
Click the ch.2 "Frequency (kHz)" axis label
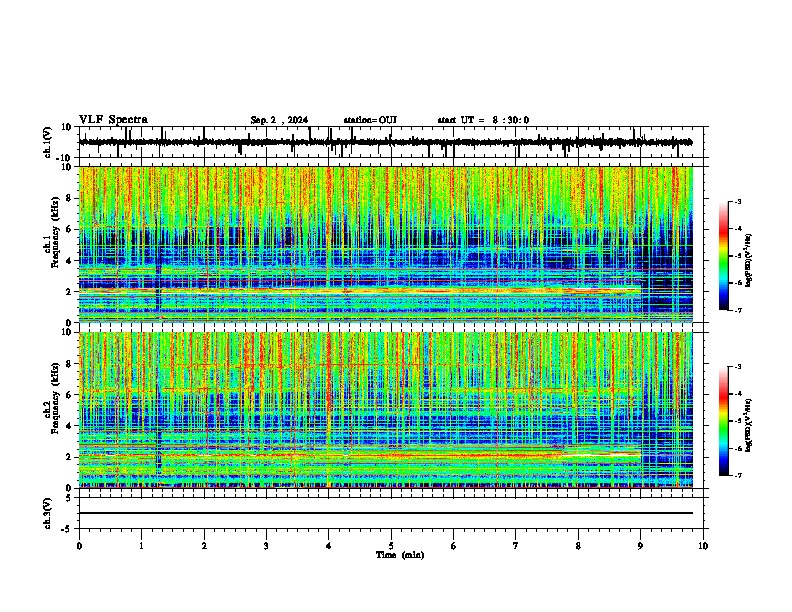click(x=55, y=398)
